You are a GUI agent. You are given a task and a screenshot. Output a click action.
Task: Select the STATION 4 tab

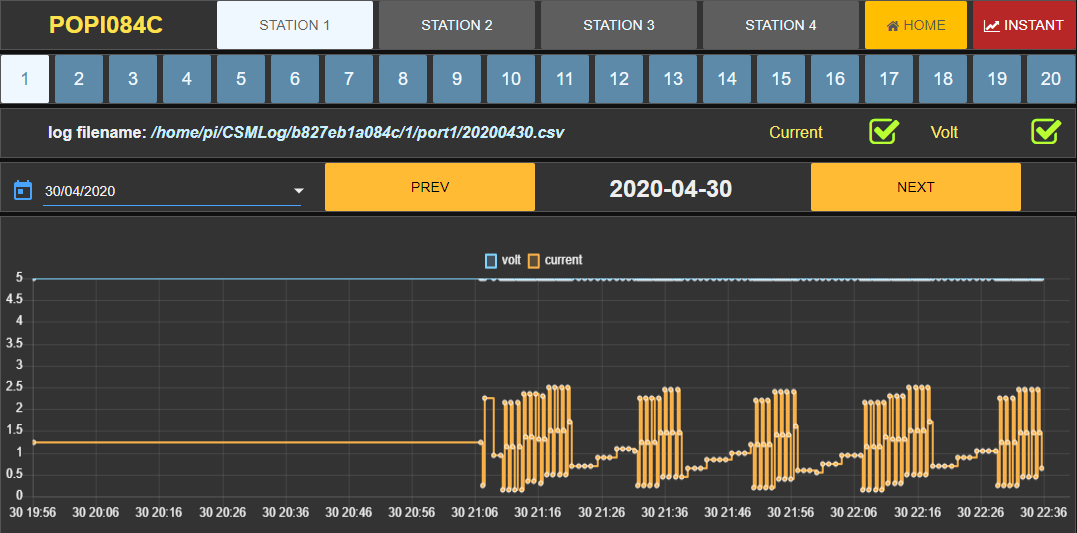coord(780,25)
